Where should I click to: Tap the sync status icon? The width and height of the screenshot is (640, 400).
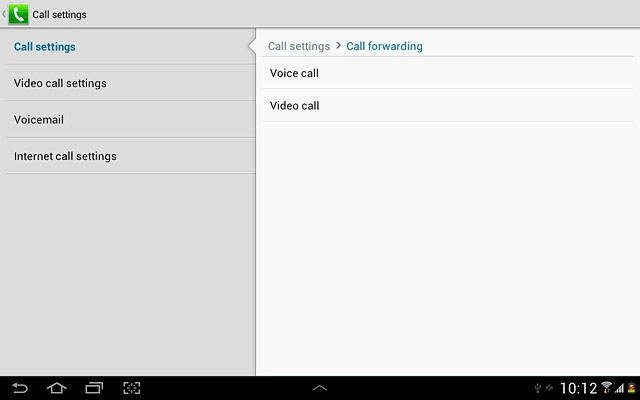pyautogui.click(x=549, y=388)
